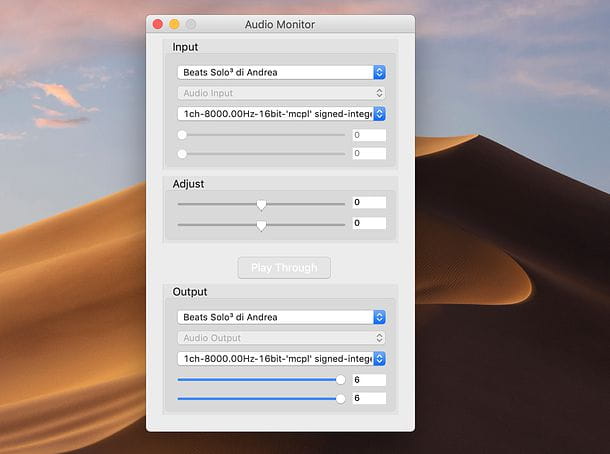Viewport: 610px width, 454px height.
Task: Click the second Adjust slider thumb
Action: click(x=261, y=225)
